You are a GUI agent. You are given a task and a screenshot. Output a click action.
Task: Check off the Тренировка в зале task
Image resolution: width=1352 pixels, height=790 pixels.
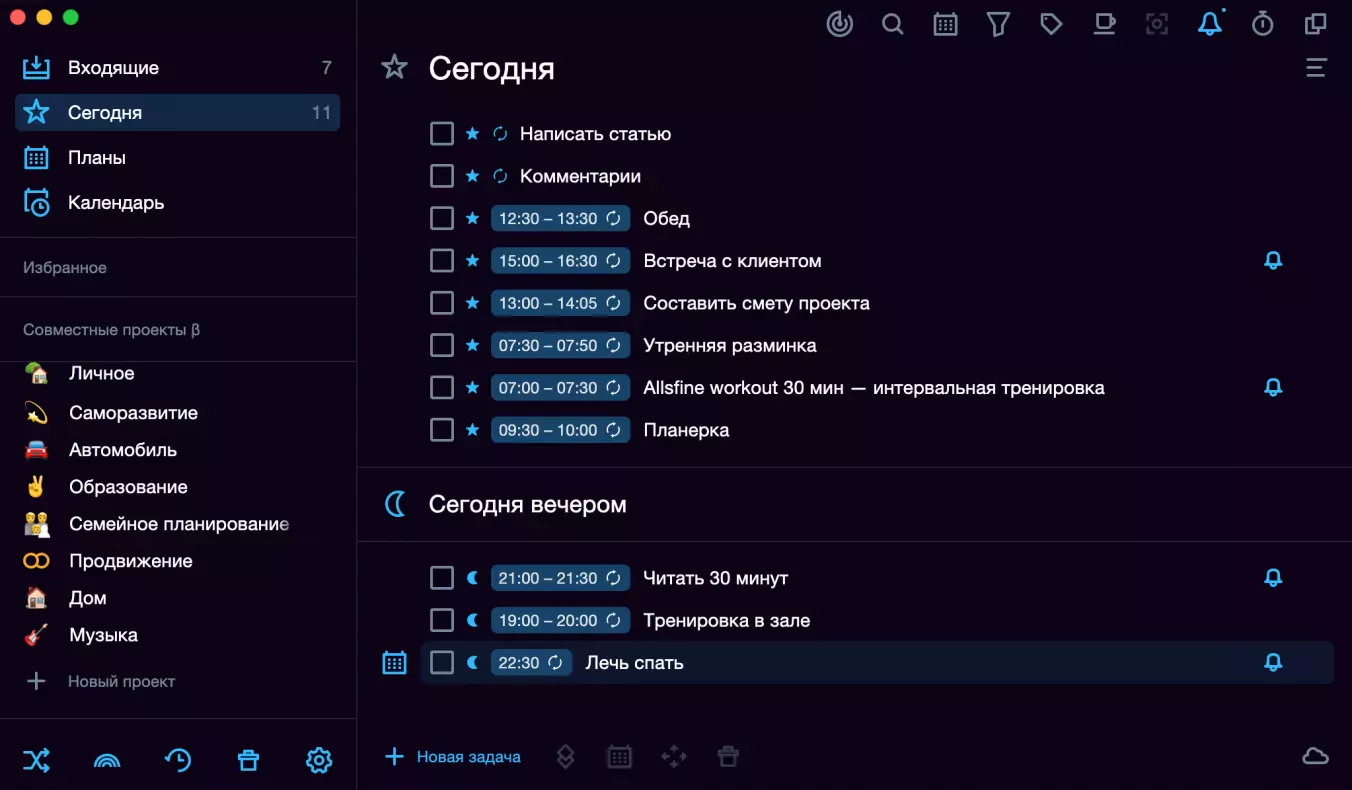pyautogui.click(x=442, y=620)
